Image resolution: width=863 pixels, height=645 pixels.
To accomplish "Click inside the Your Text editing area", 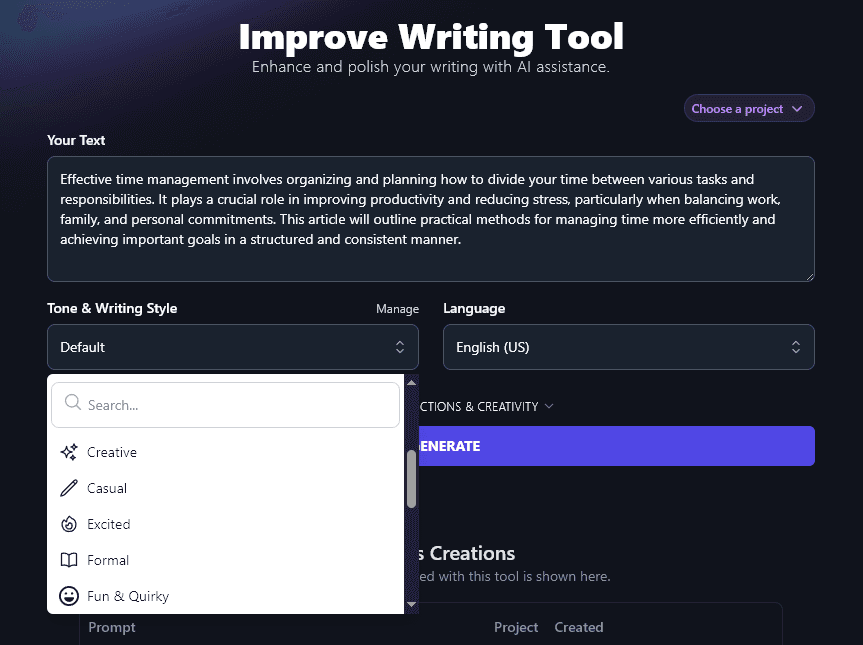I will [430, 218].
